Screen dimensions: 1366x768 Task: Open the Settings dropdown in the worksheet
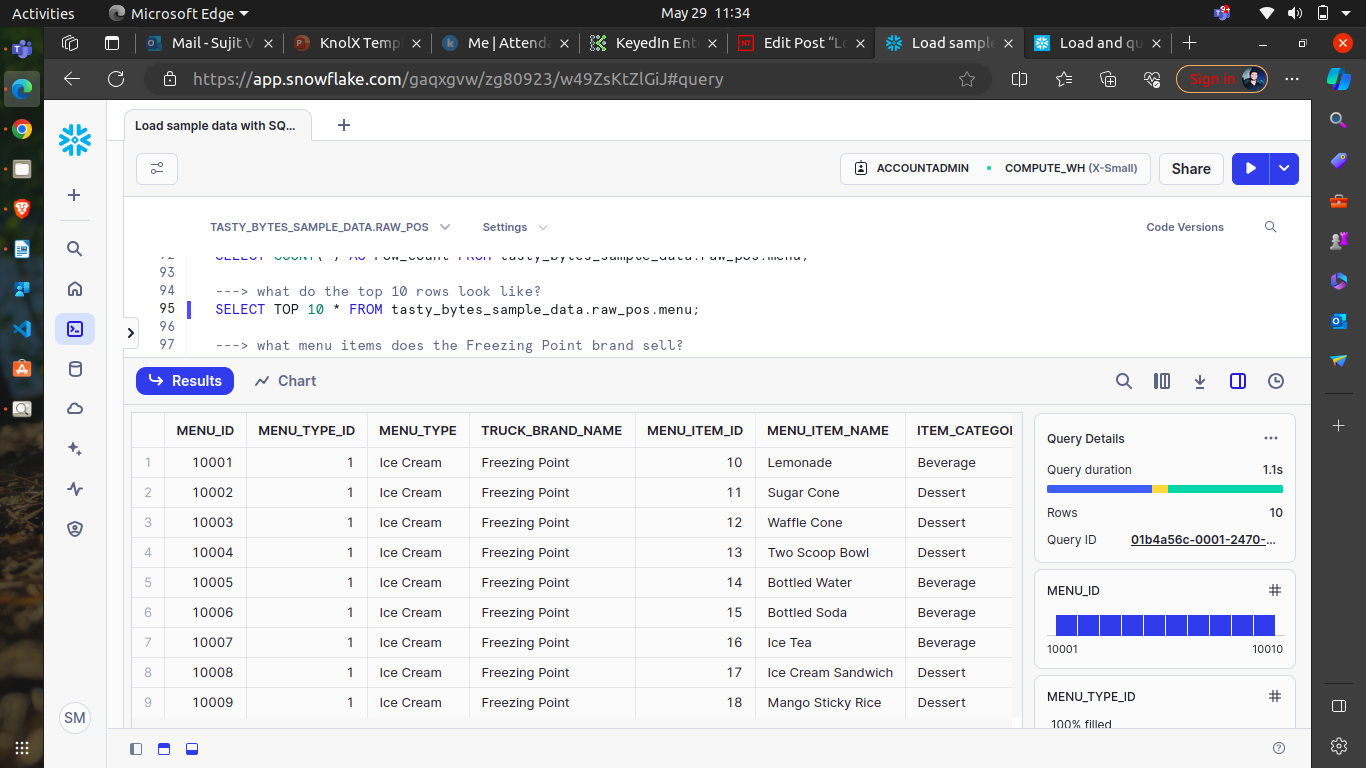[514, 227]
